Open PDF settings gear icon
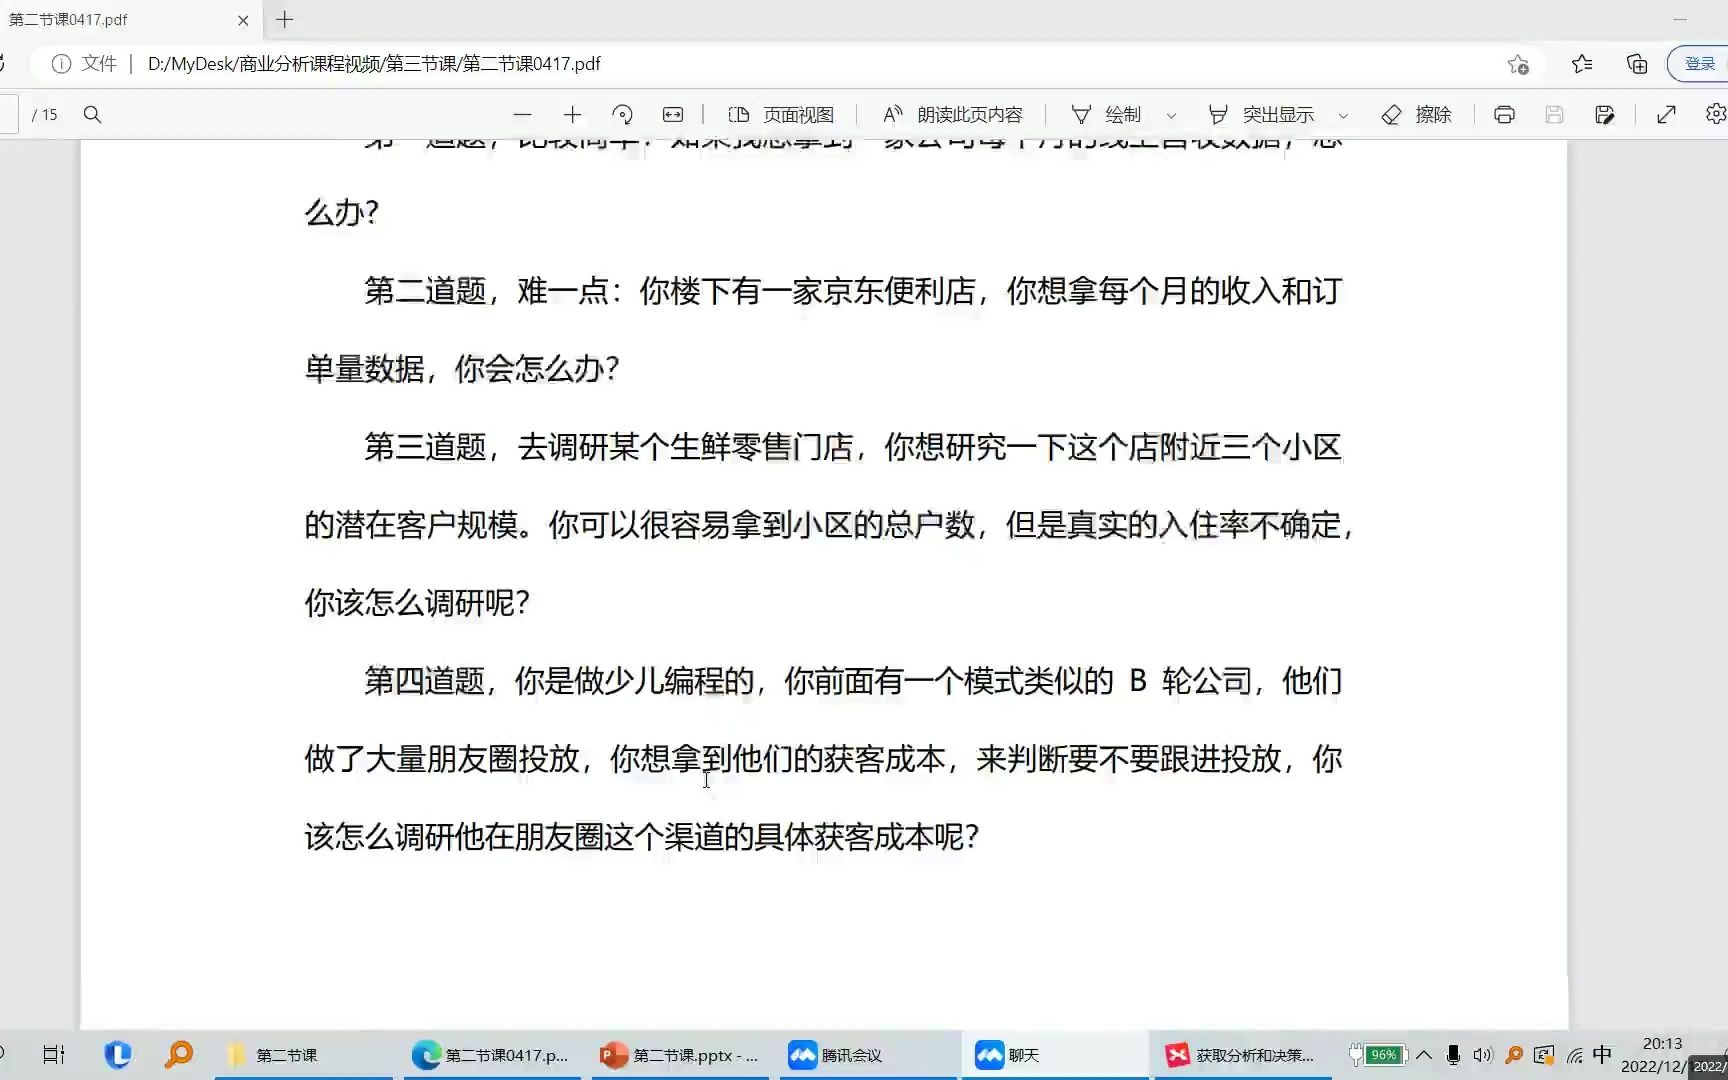 [x=1716, y=115]
